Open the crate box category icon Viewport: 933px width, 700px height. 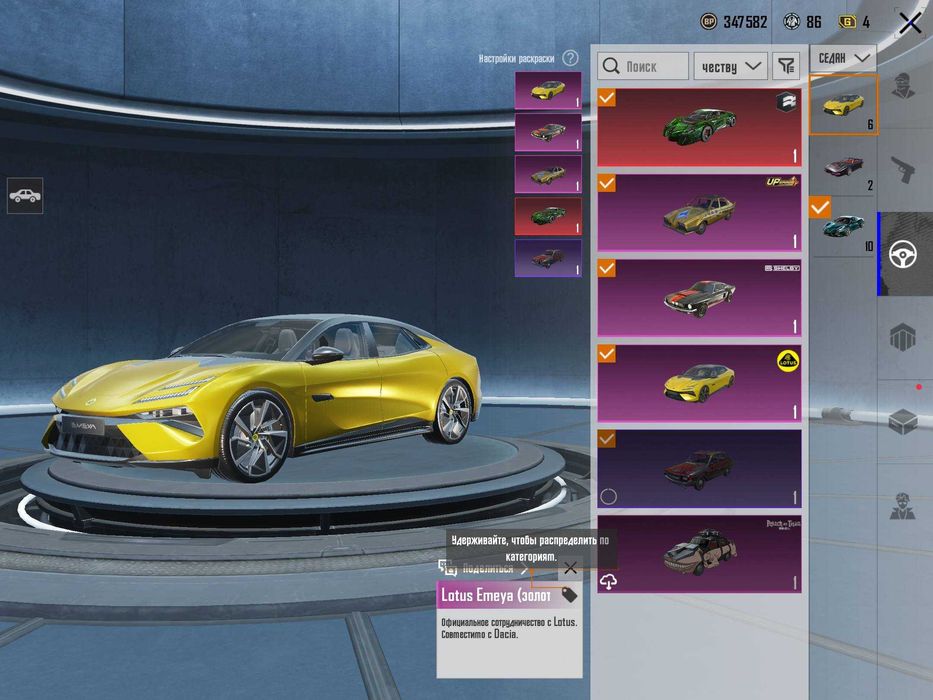903,421
